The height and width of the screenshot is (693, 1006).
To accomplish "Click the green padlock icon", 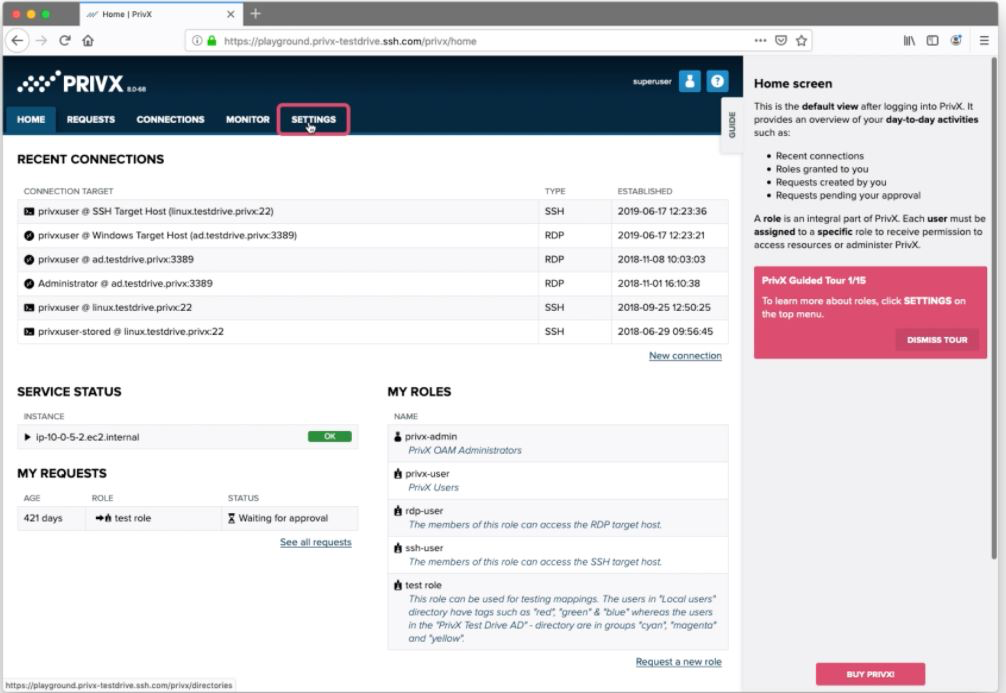I will (212, 40).
